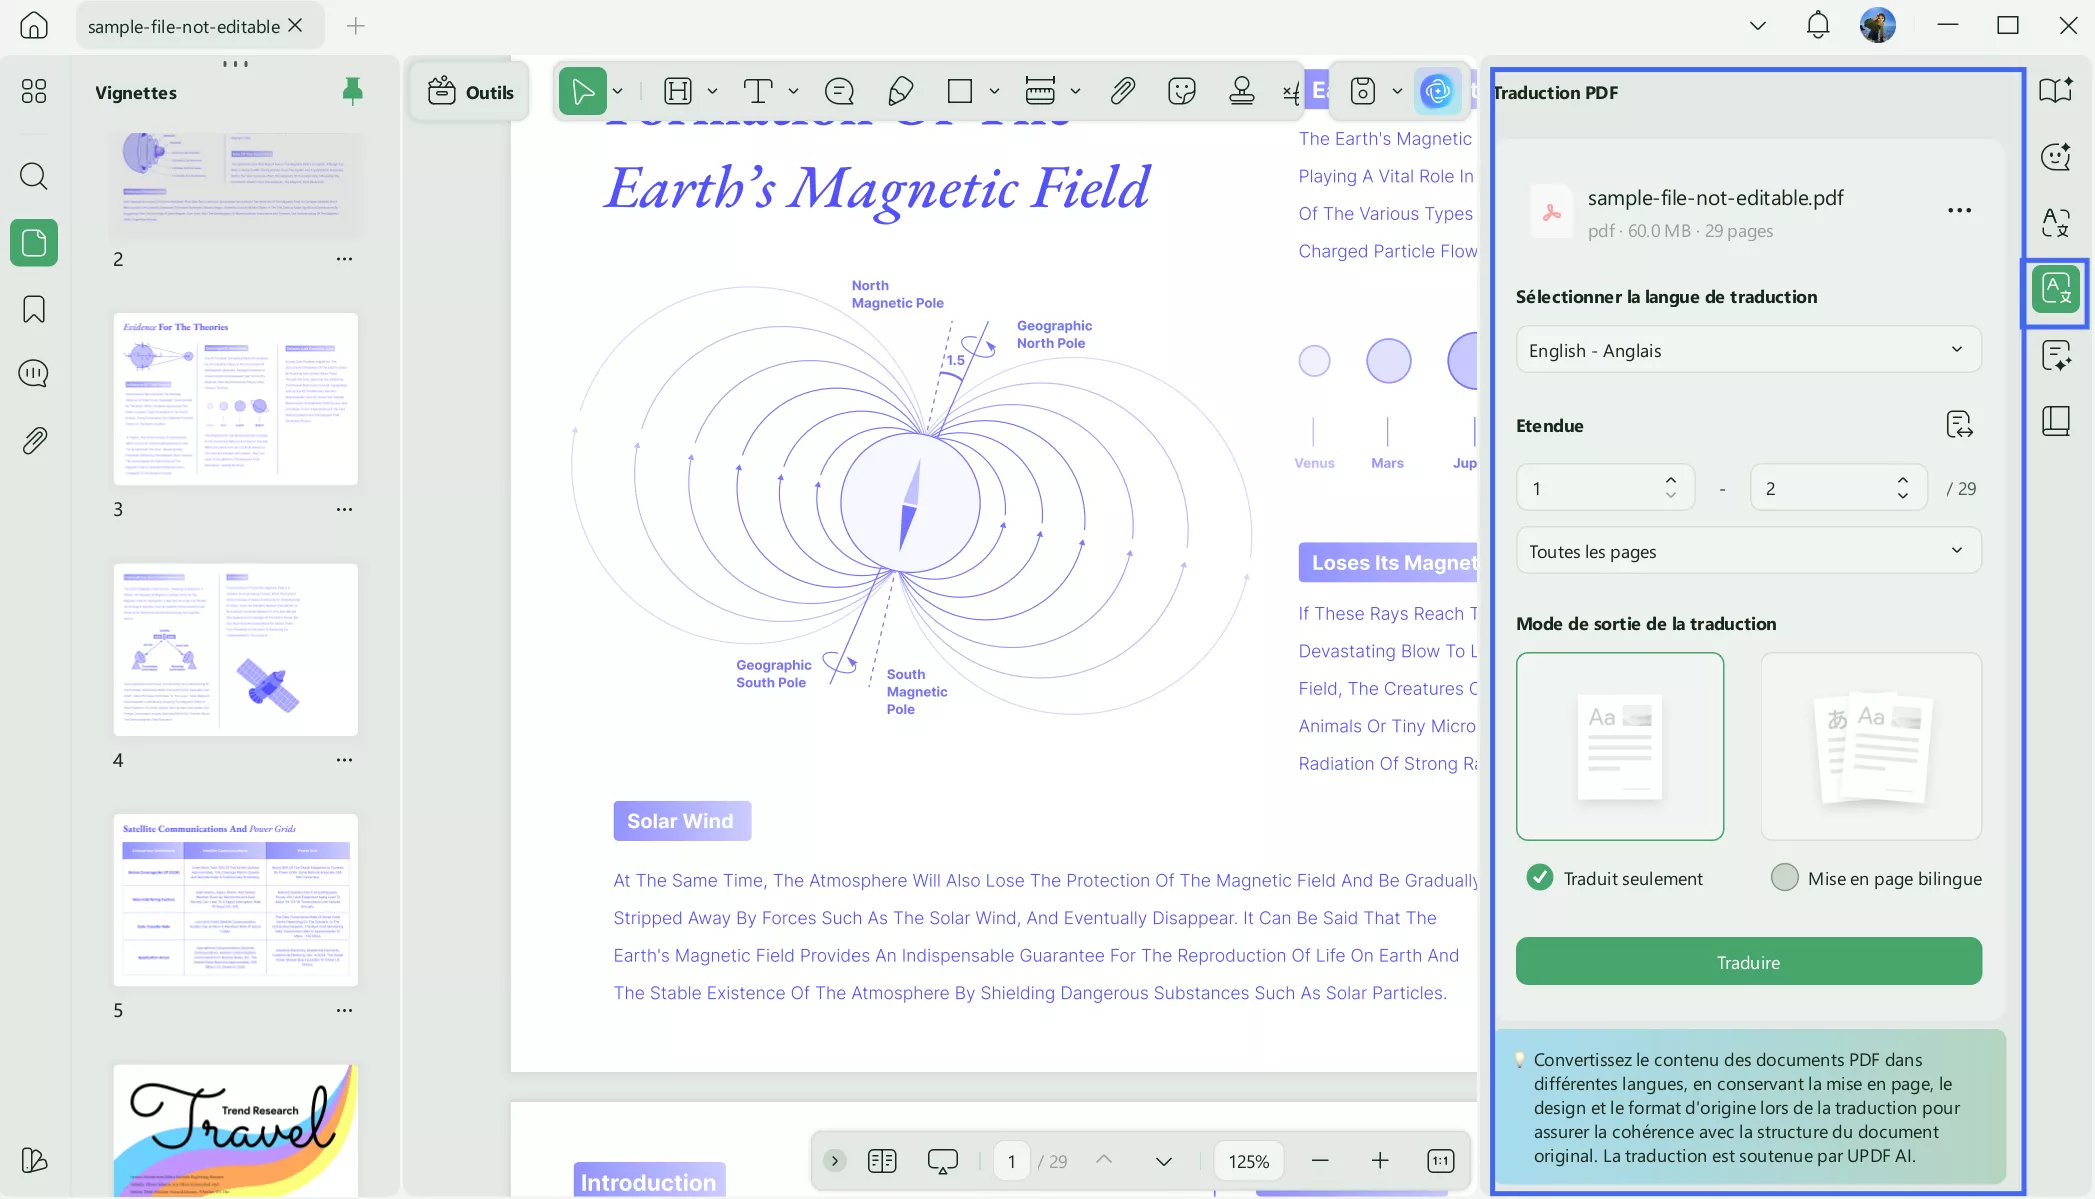Open the Toutes les pages dropdown
Screen dimensions: 2095x1199
(1748, 551)
